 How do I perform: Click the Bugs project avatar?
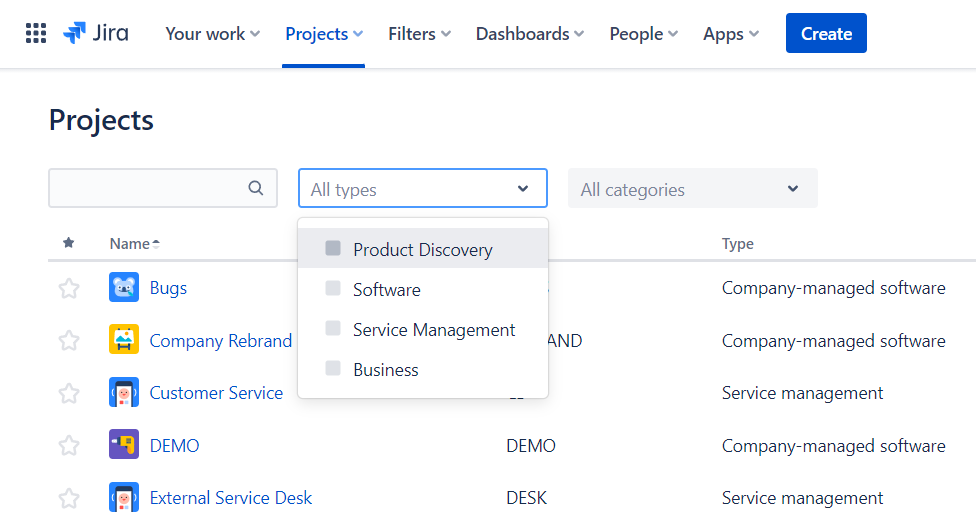pyautogui.click(x=124, y=287)
